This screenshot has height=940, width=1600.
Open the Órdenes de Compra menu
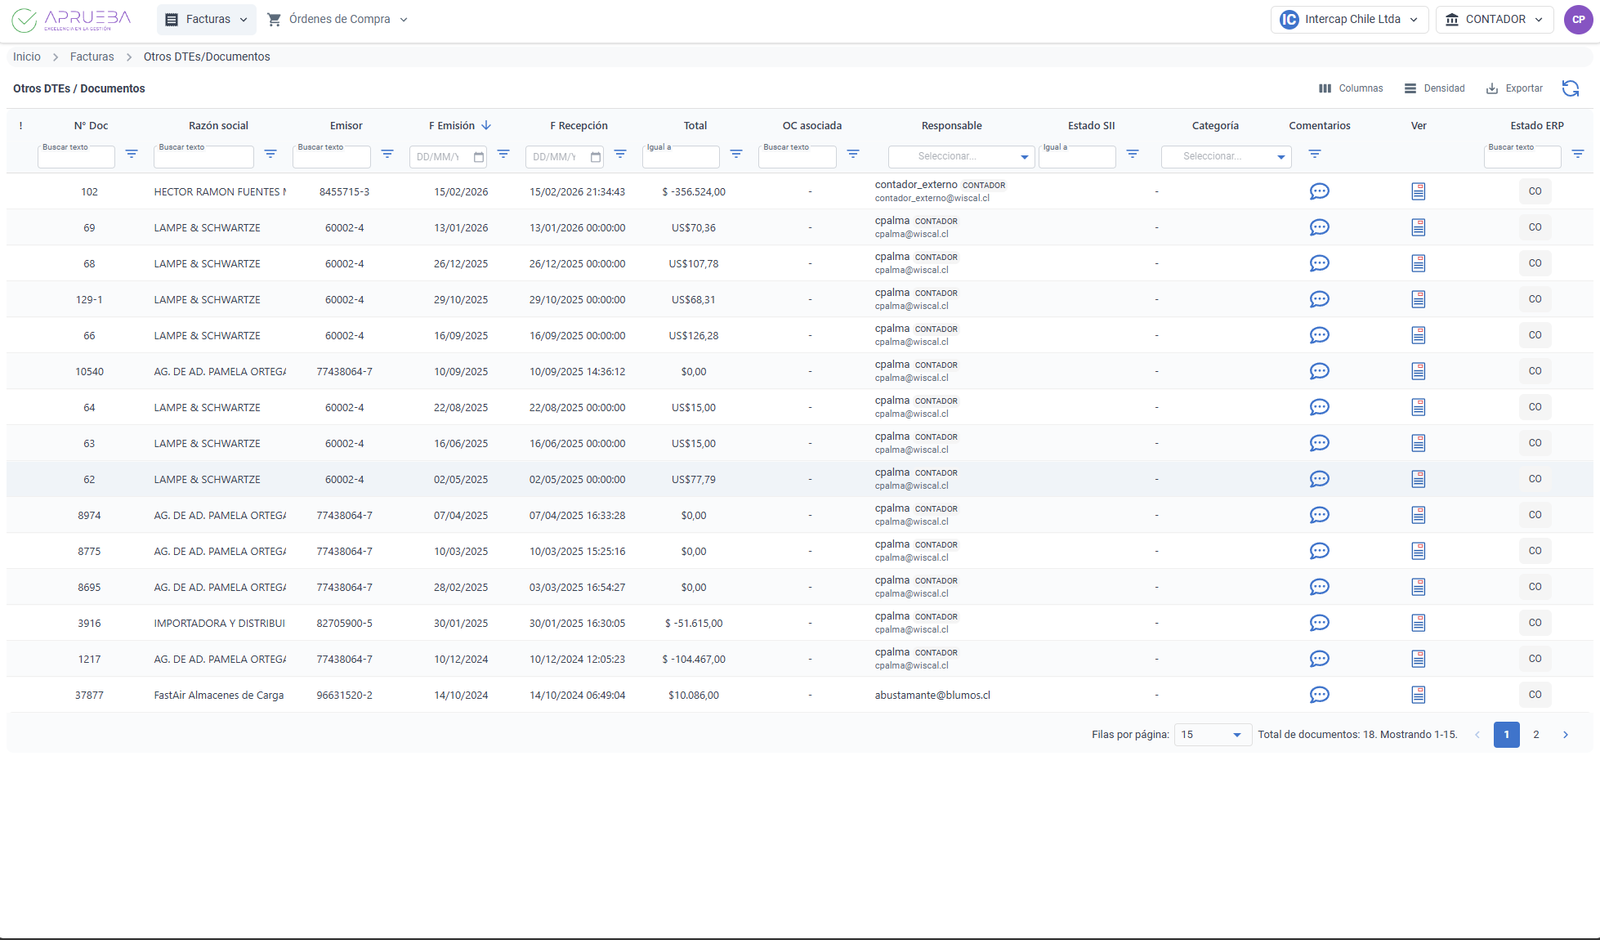[338, 19]
